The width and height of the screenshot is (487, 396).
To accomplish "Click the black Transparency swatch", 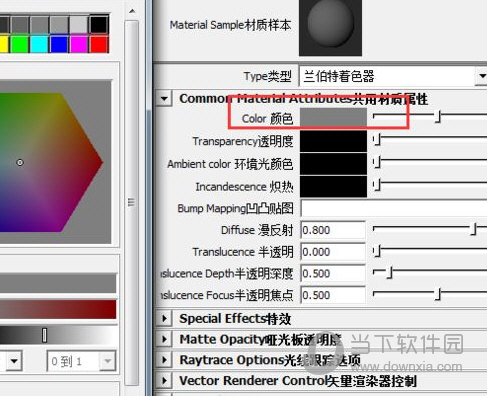I will 333,141.
